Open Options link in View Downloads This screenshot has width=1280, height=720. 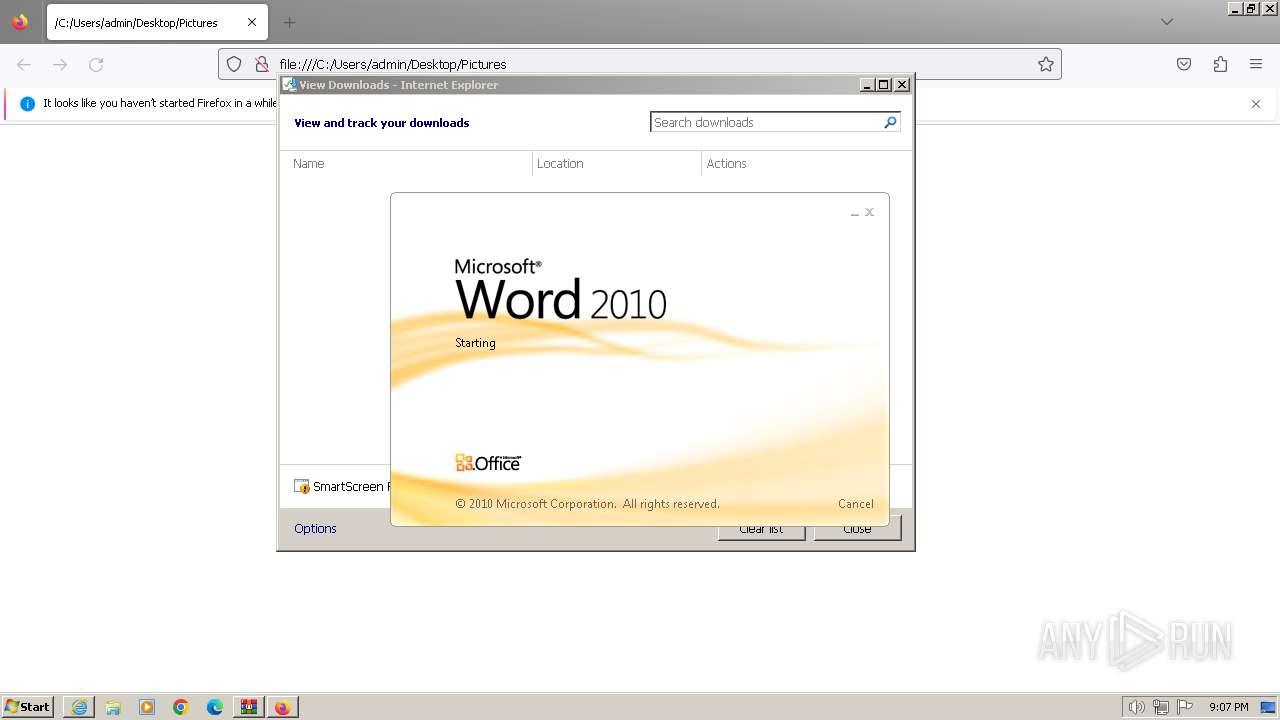pyautogui.click(x=315, y=529)
